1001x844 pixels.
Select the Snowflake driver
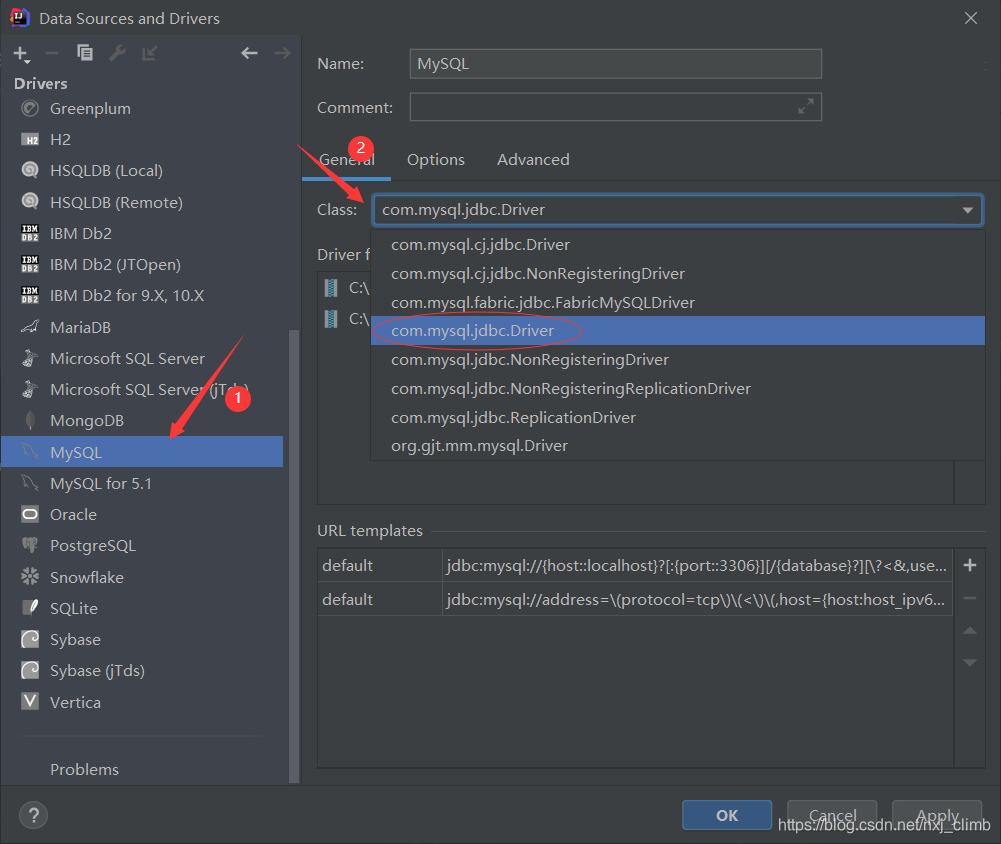[x=142, y=577]
